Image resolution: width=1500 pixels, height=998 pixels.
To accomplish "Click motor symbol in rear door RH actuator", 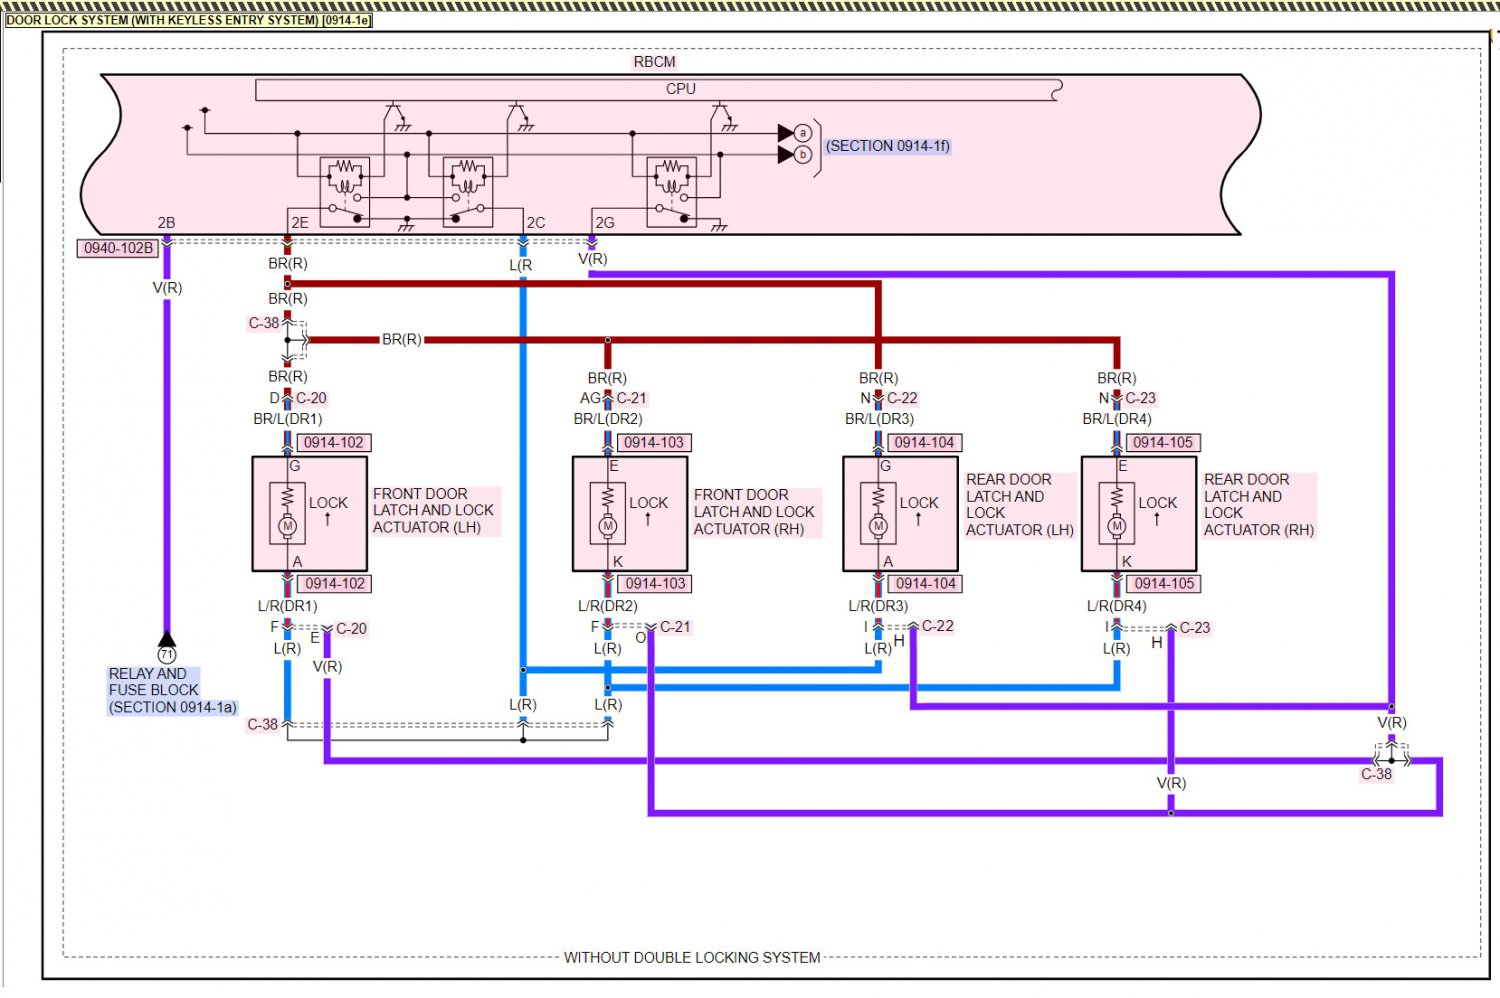I will click(x=1117, y=526).
